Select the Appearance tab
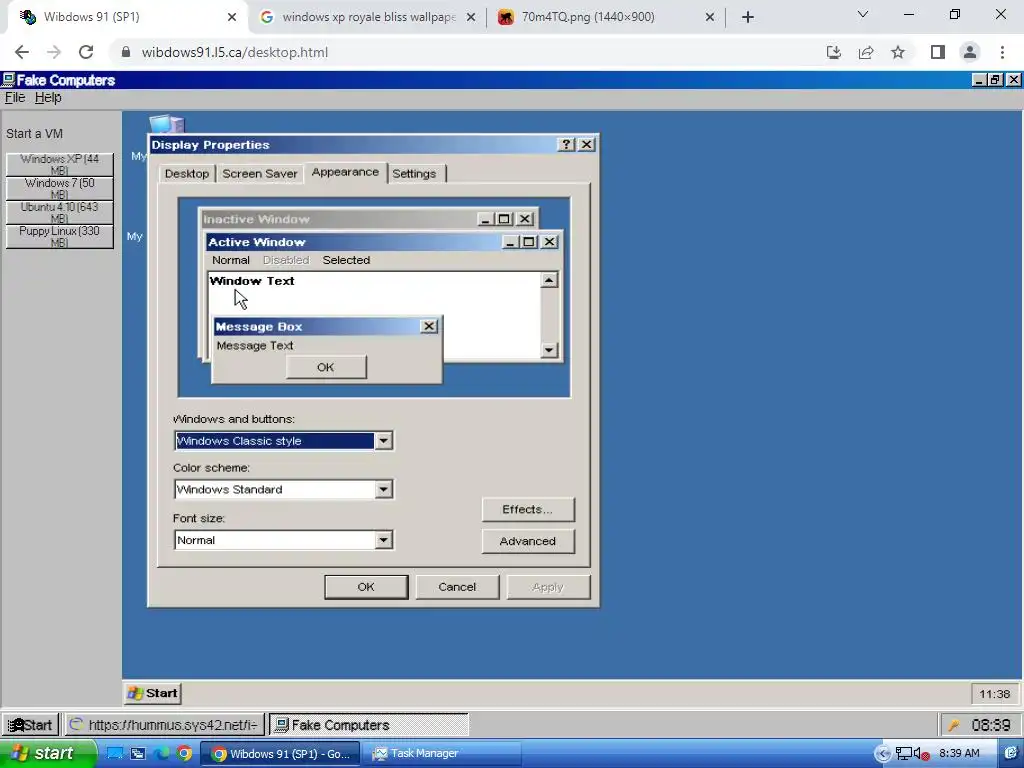 point(345,172)
